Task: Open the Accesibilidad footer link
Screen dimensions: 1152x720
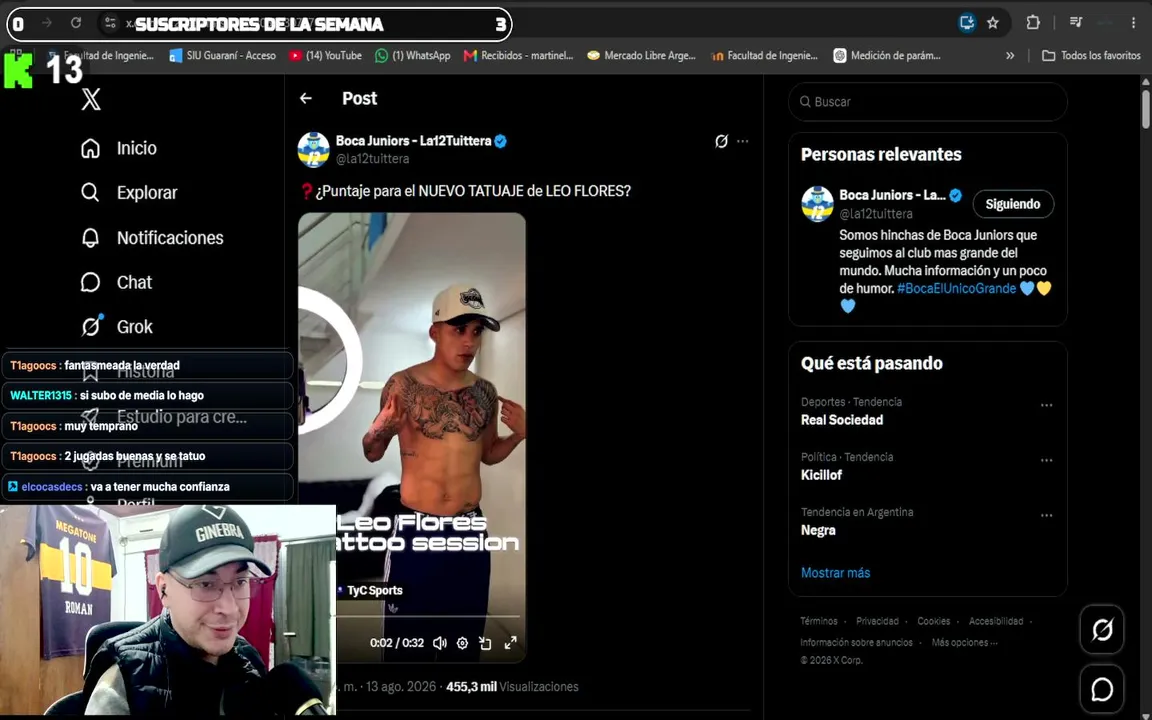Action: point(996,621)
